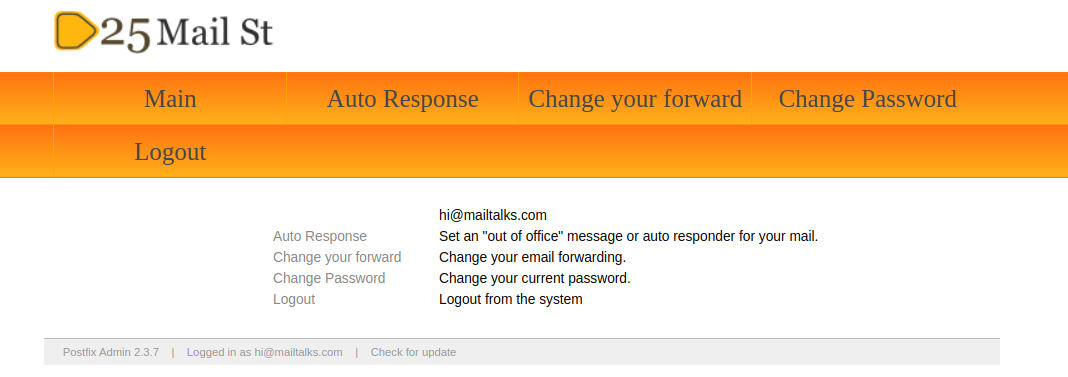Click the gray Logout link in list
Image resolution: width=1068 pixels, height=377 pixels.
tap(294, 299)
